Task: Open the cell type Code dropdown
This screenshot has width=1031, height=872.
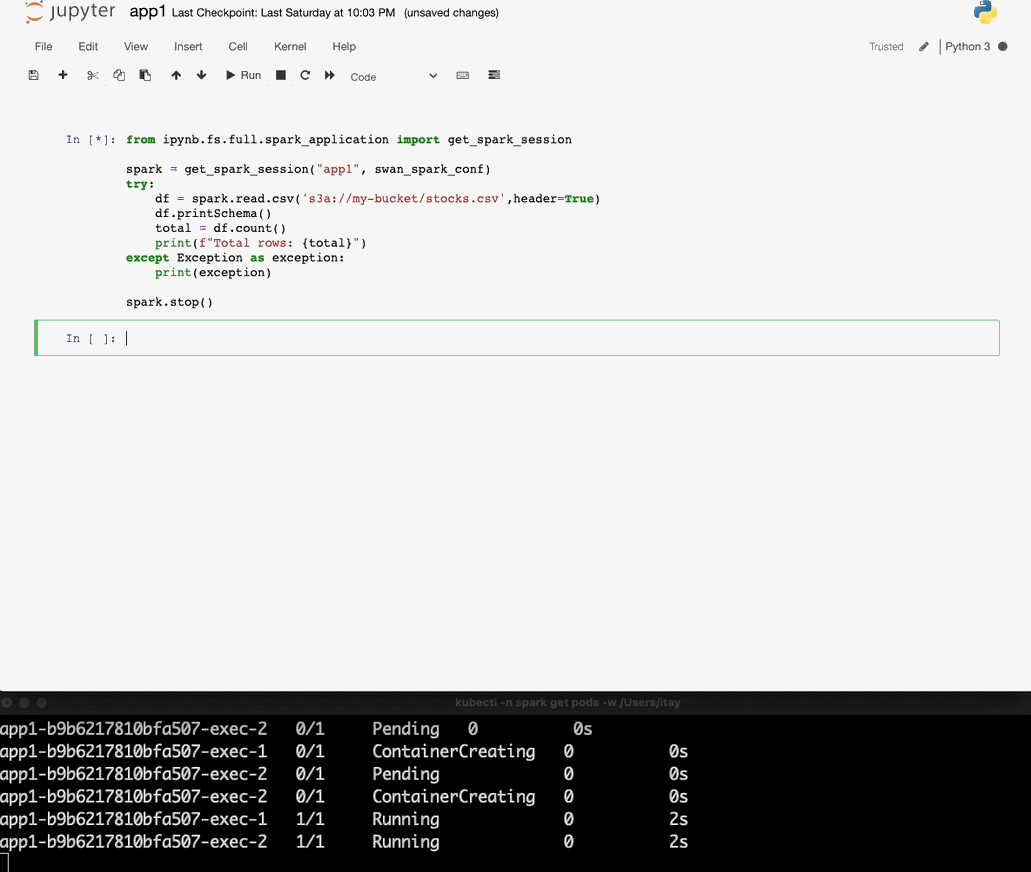Action: pos(393,77)
